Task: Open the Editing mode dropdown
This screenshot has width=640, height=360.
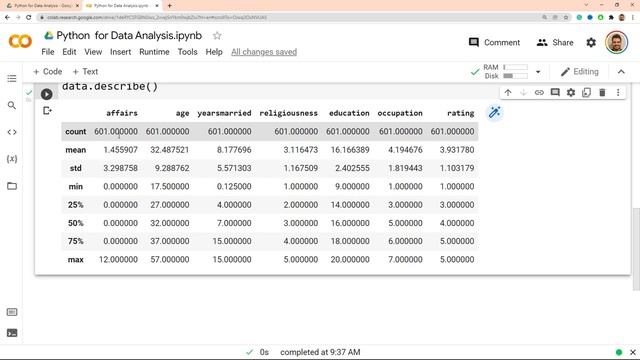Action: [x=580, y=72]
